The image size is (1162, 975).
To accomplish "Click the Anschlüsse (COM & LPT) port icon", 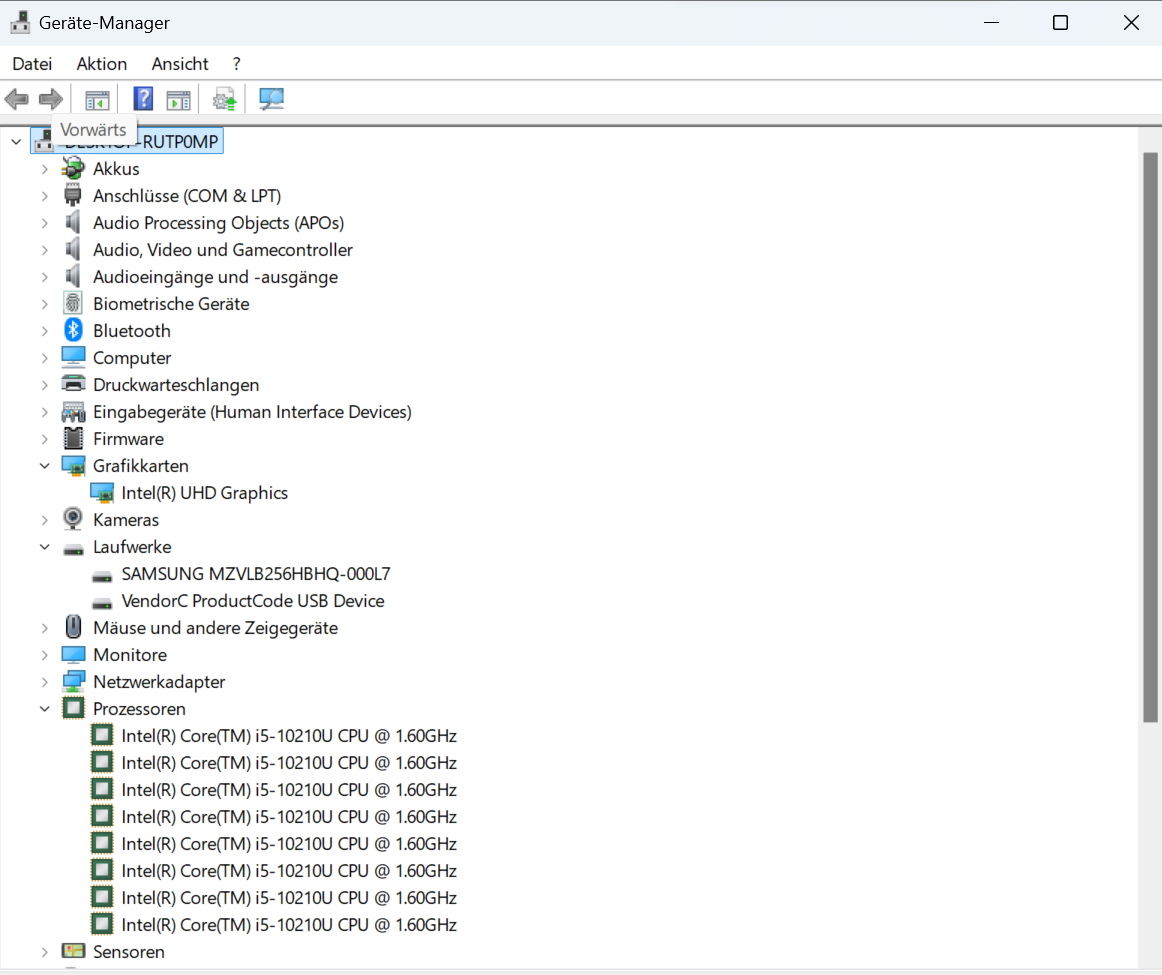I will point(73,196).
